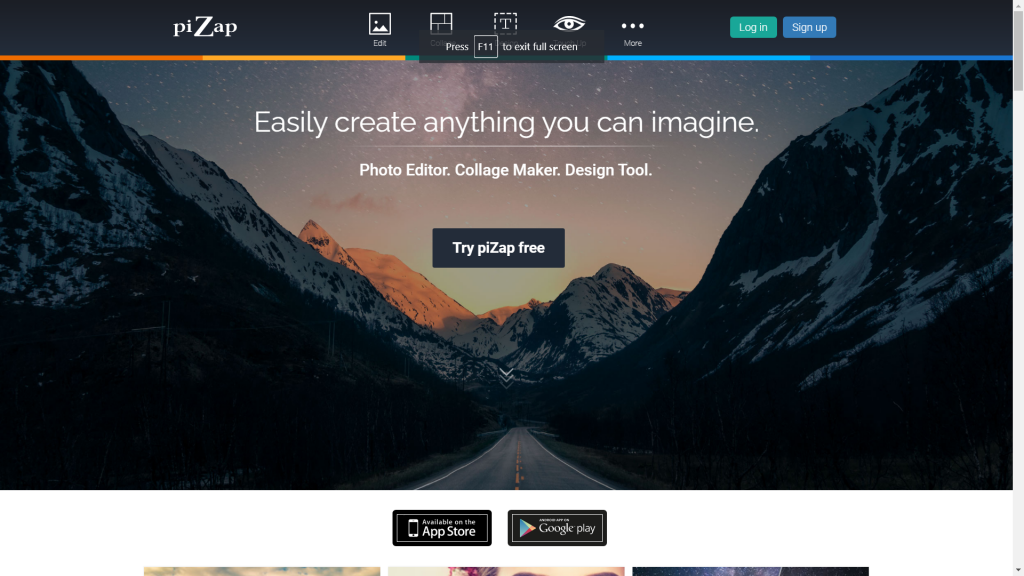Open the Collage grid icon

[x=441, y=24]
